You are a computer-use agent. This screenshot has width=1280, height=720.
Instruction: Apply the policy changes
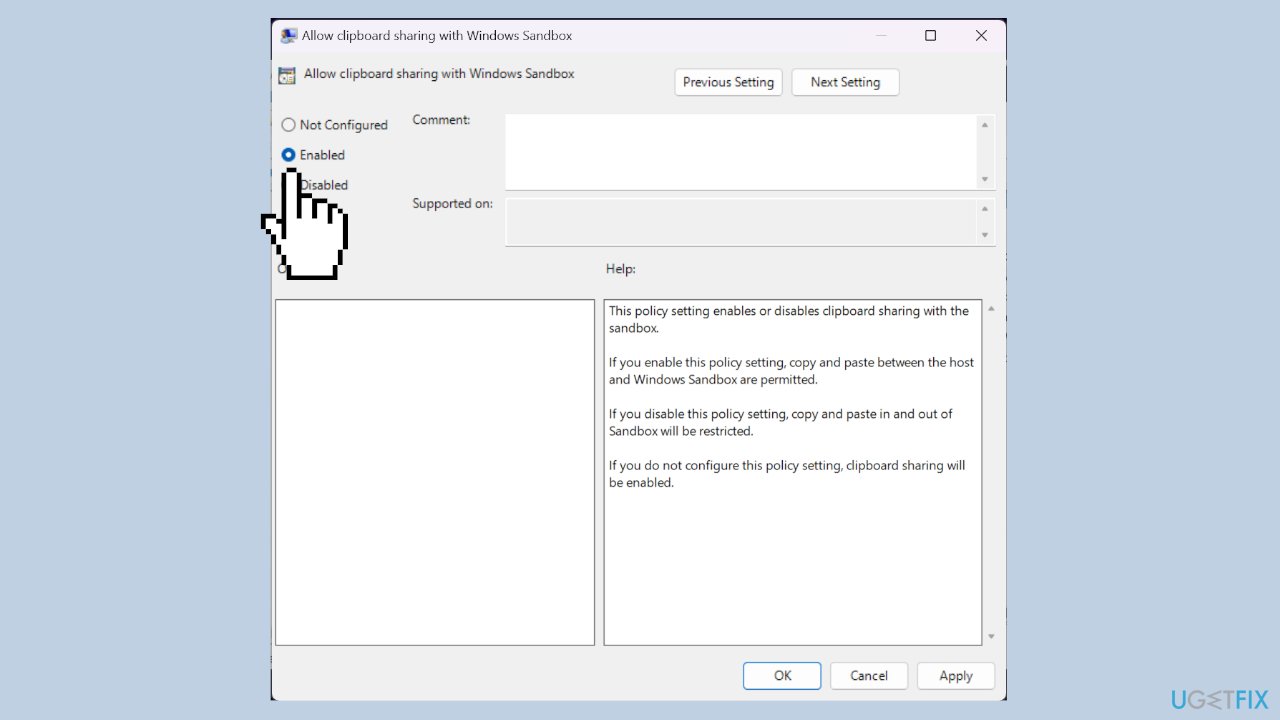tap(956, 676)
